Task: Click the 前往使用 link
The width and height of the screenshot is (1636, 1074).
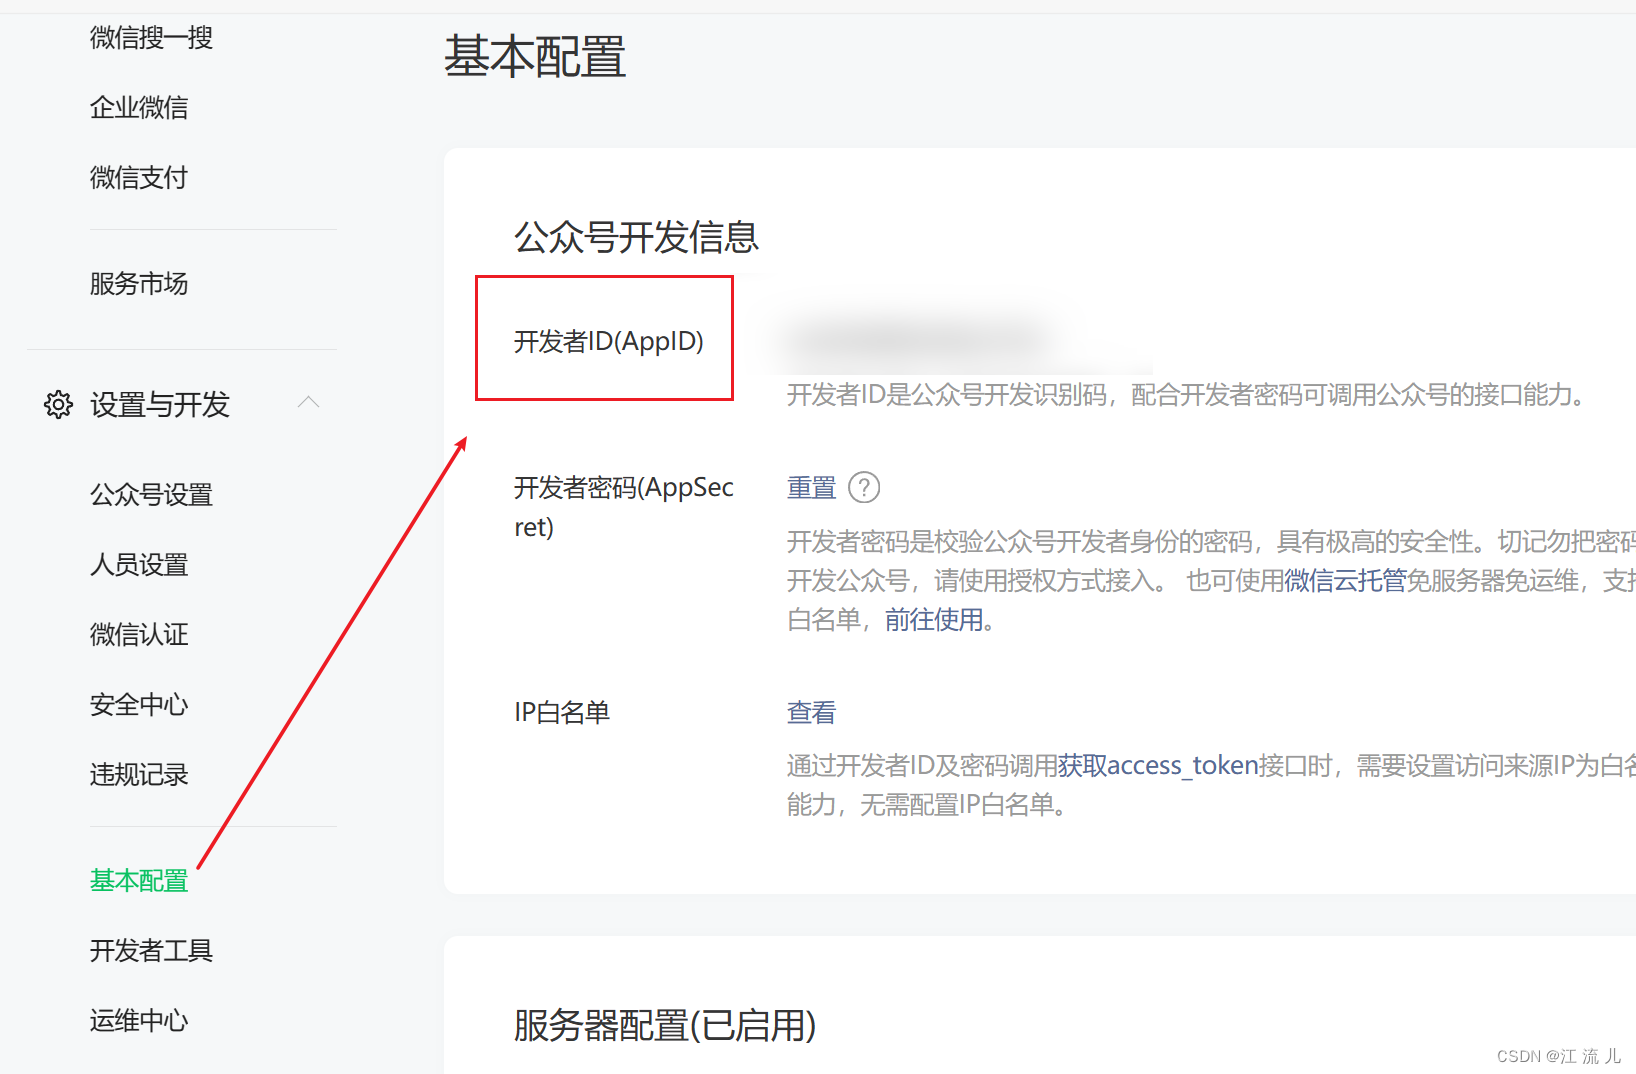Action: pyautogui.click(x=934, y=620)
